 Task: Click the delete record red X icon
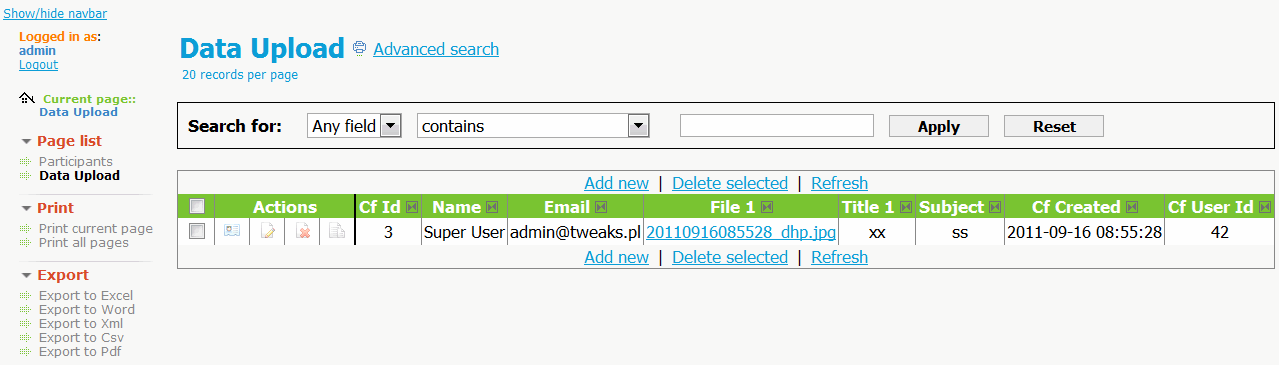302,232
